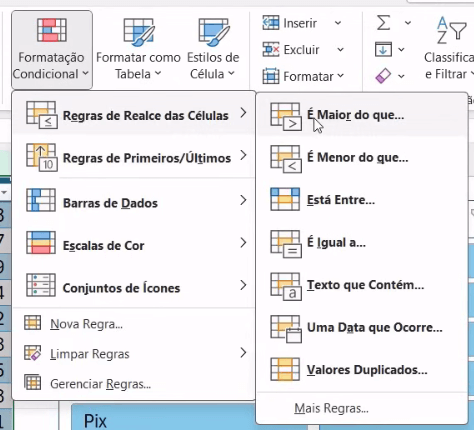Choose Texto que Contém... rule

[x=362, y=285]
